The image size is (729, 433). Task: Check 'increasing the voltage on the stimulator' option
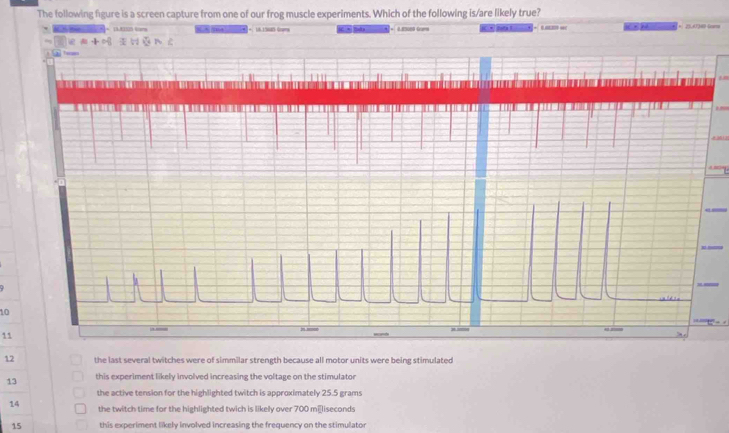click(x=78, y=376)
